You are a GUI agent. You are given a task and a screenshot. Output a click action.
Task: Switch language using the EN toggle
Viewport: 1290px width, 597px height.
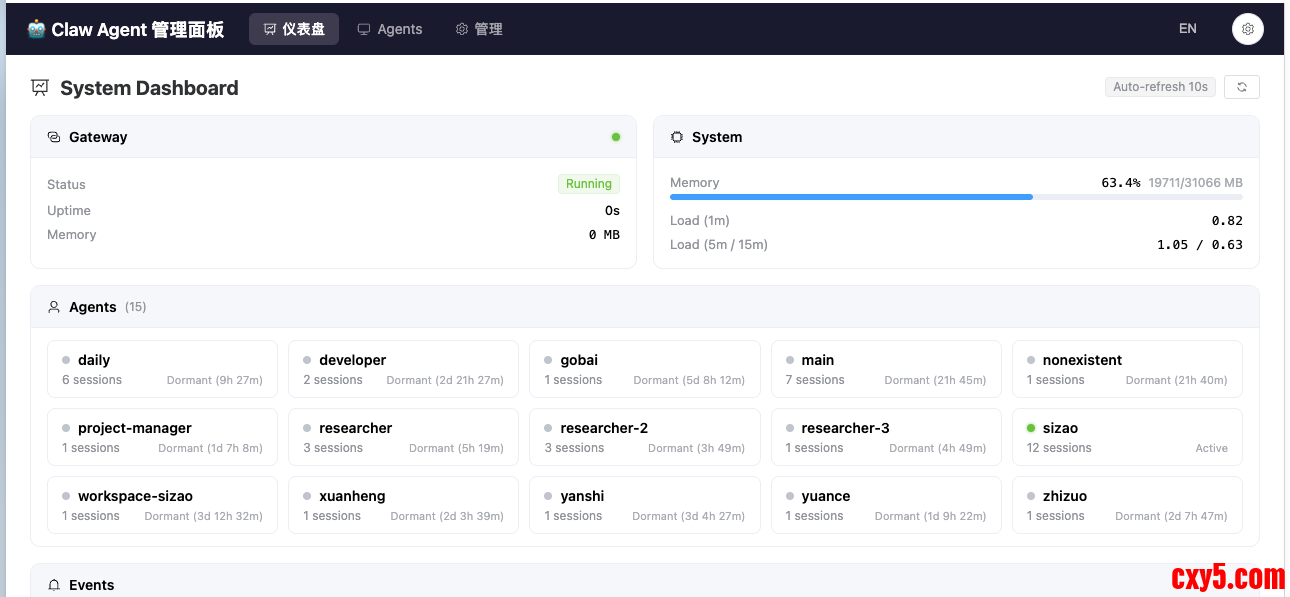(1187, 29)
